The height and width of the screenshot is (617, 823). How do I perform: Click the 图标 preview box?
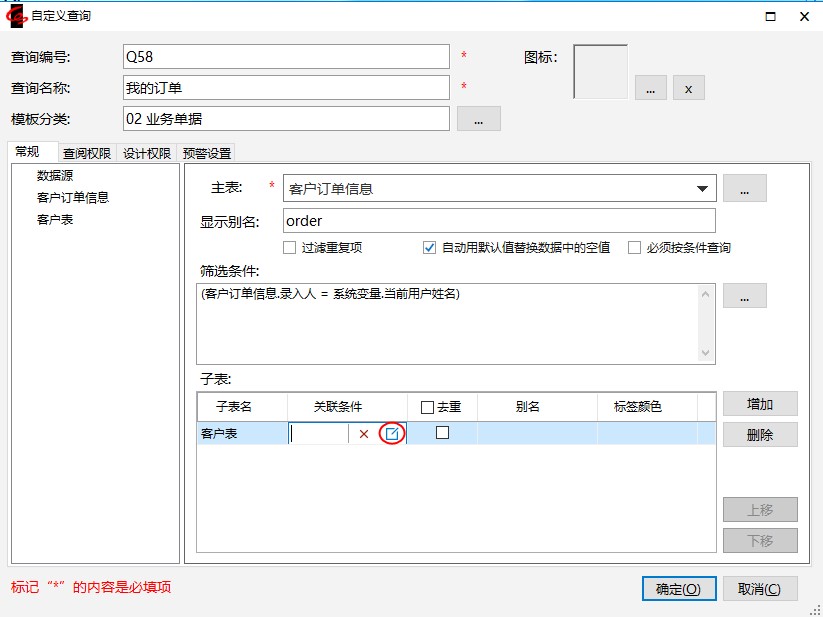click(600, 72)
